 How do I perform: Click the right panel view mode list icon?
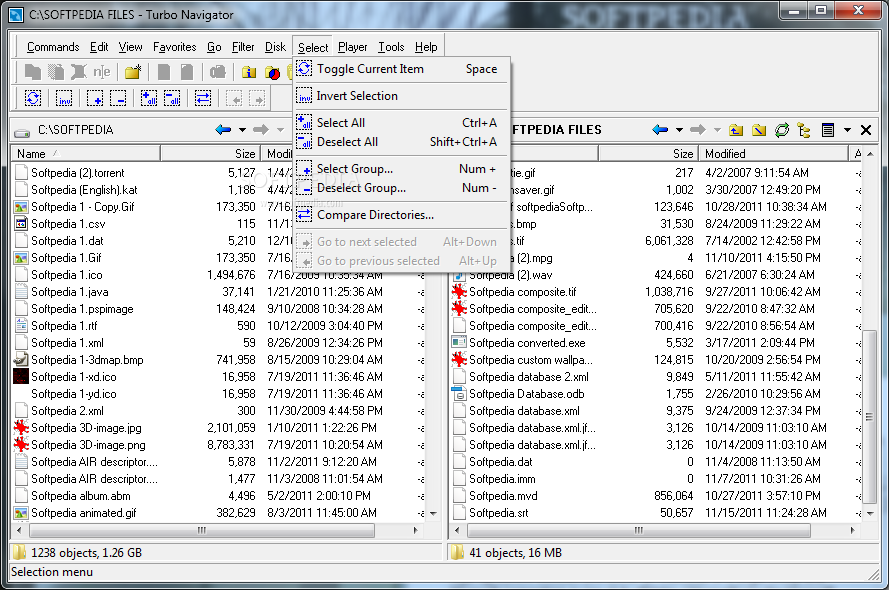coord(828,130)
